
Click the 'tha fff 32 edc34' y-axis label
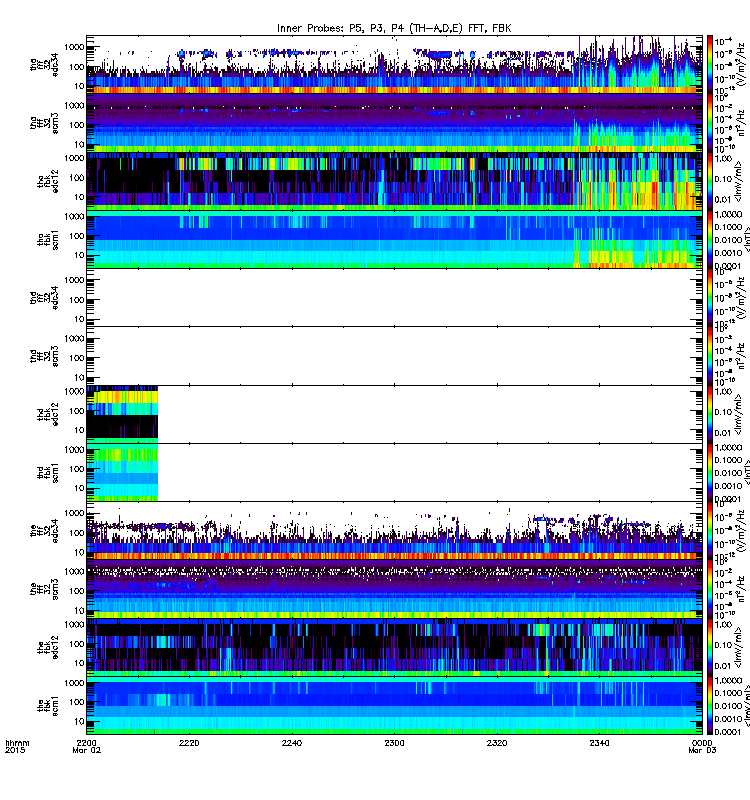[x=44, y=64]
